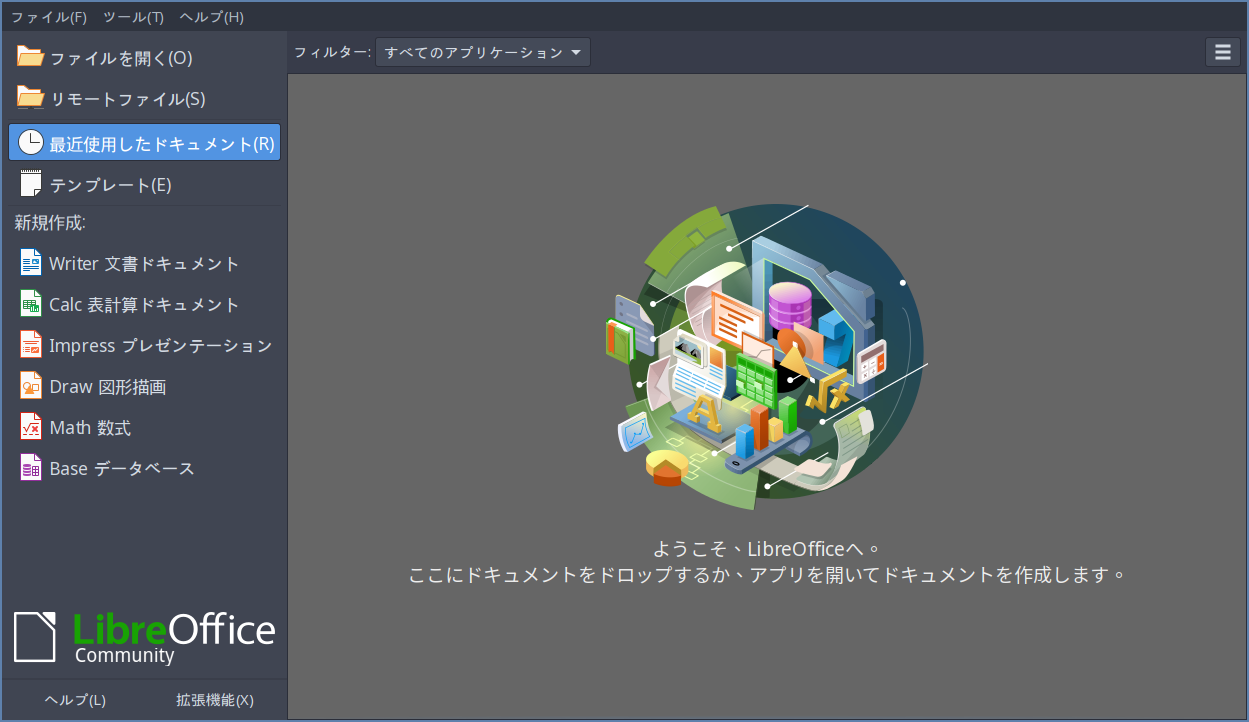Open the view options hamburger menu

[x=1222, y=51]
